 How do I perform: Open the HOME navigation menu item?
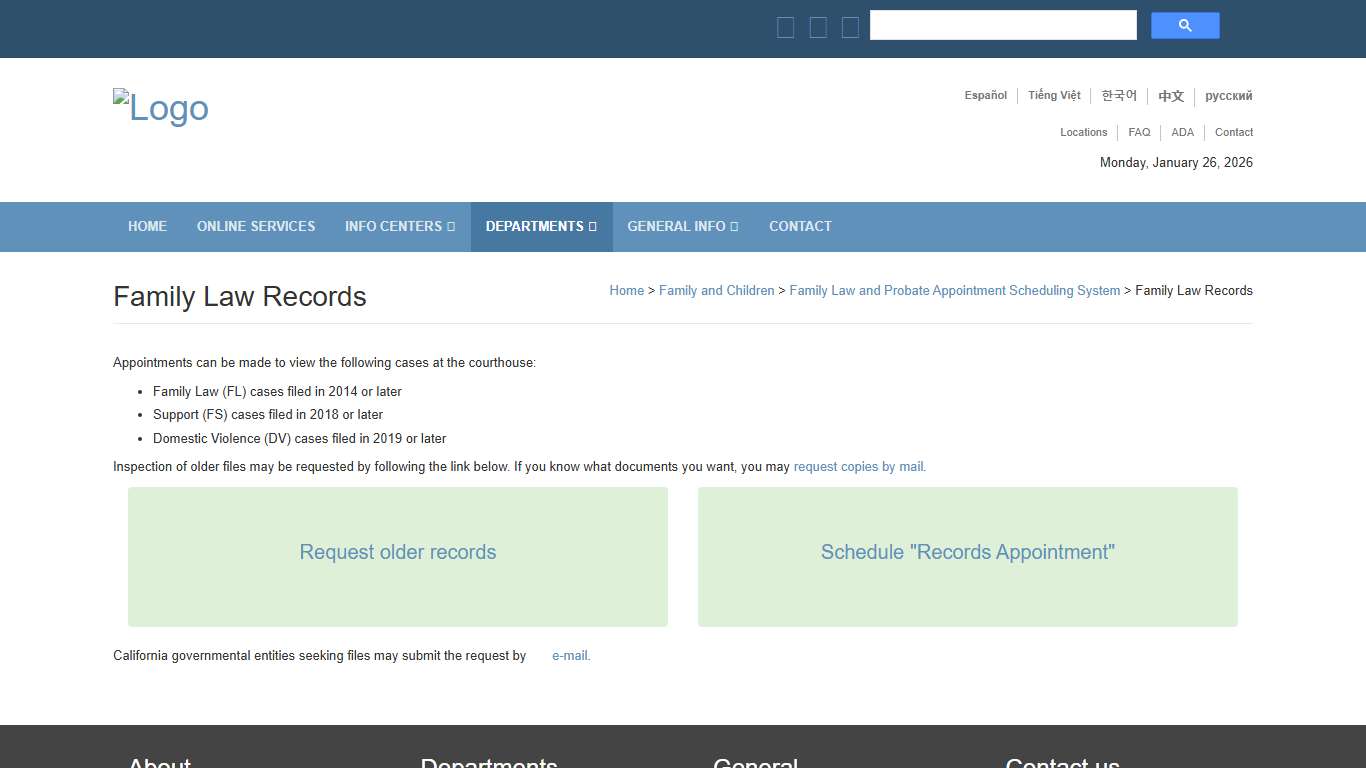coord(147,226)
